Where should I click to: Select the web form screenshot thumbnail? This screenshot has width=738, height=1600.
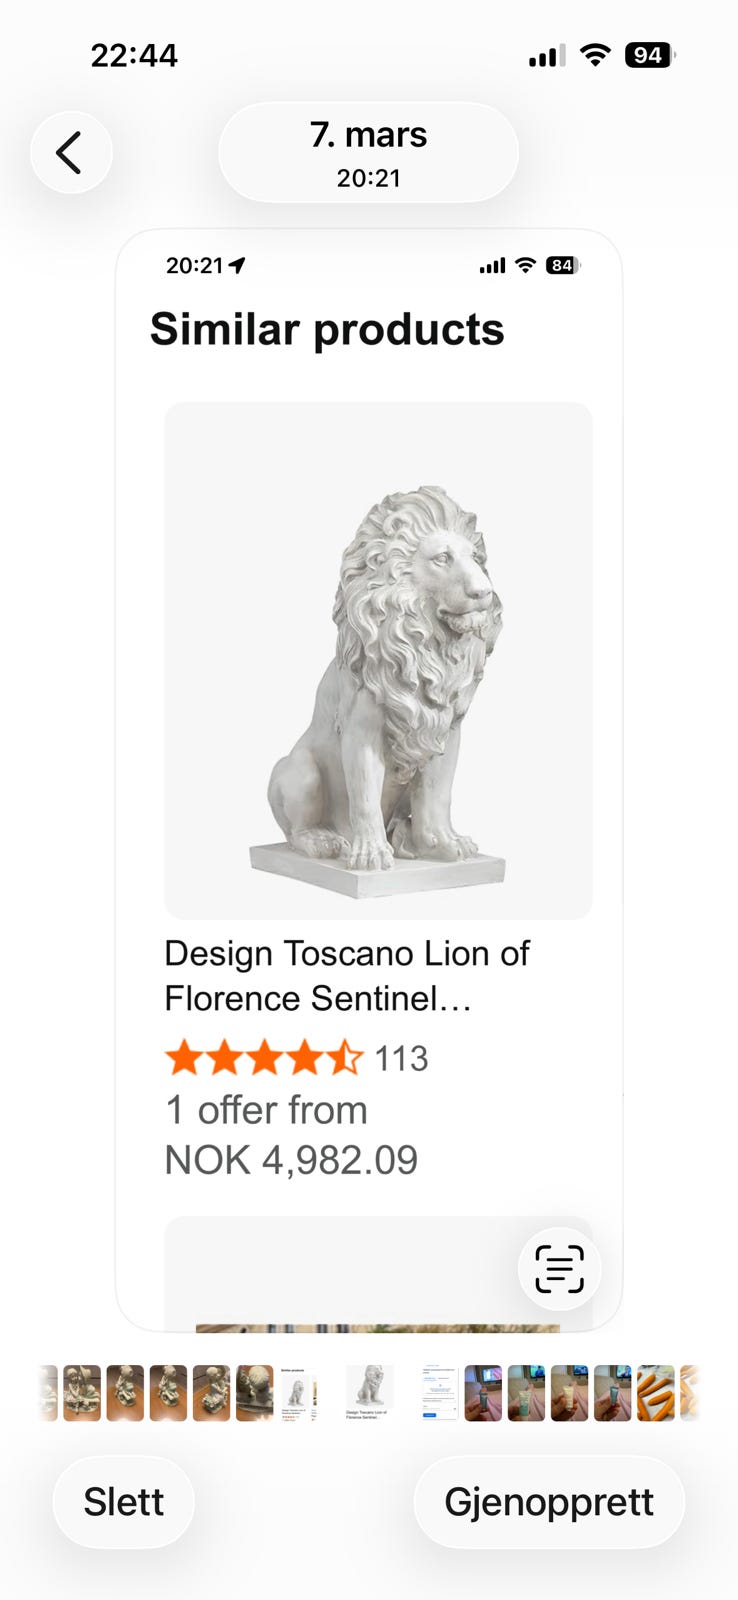(x=439, y=1392)
